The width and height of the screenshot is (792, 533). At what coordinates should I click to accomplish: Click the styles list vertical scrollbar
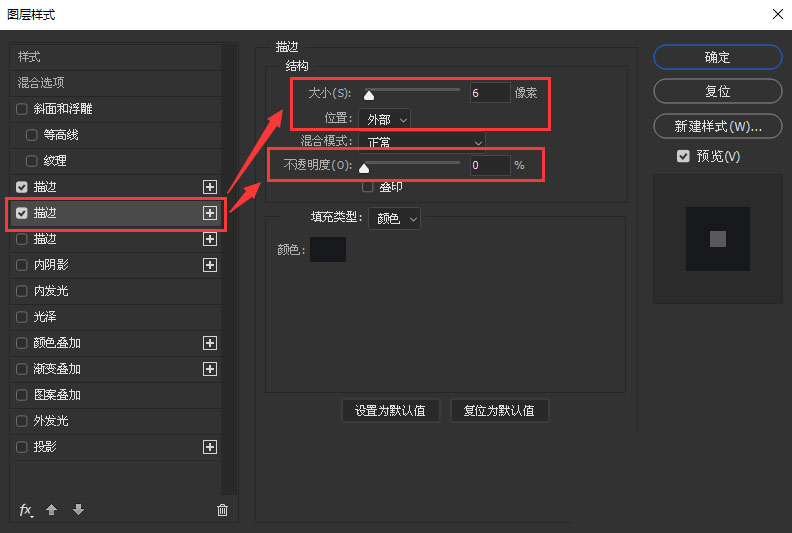coord(229,269)
